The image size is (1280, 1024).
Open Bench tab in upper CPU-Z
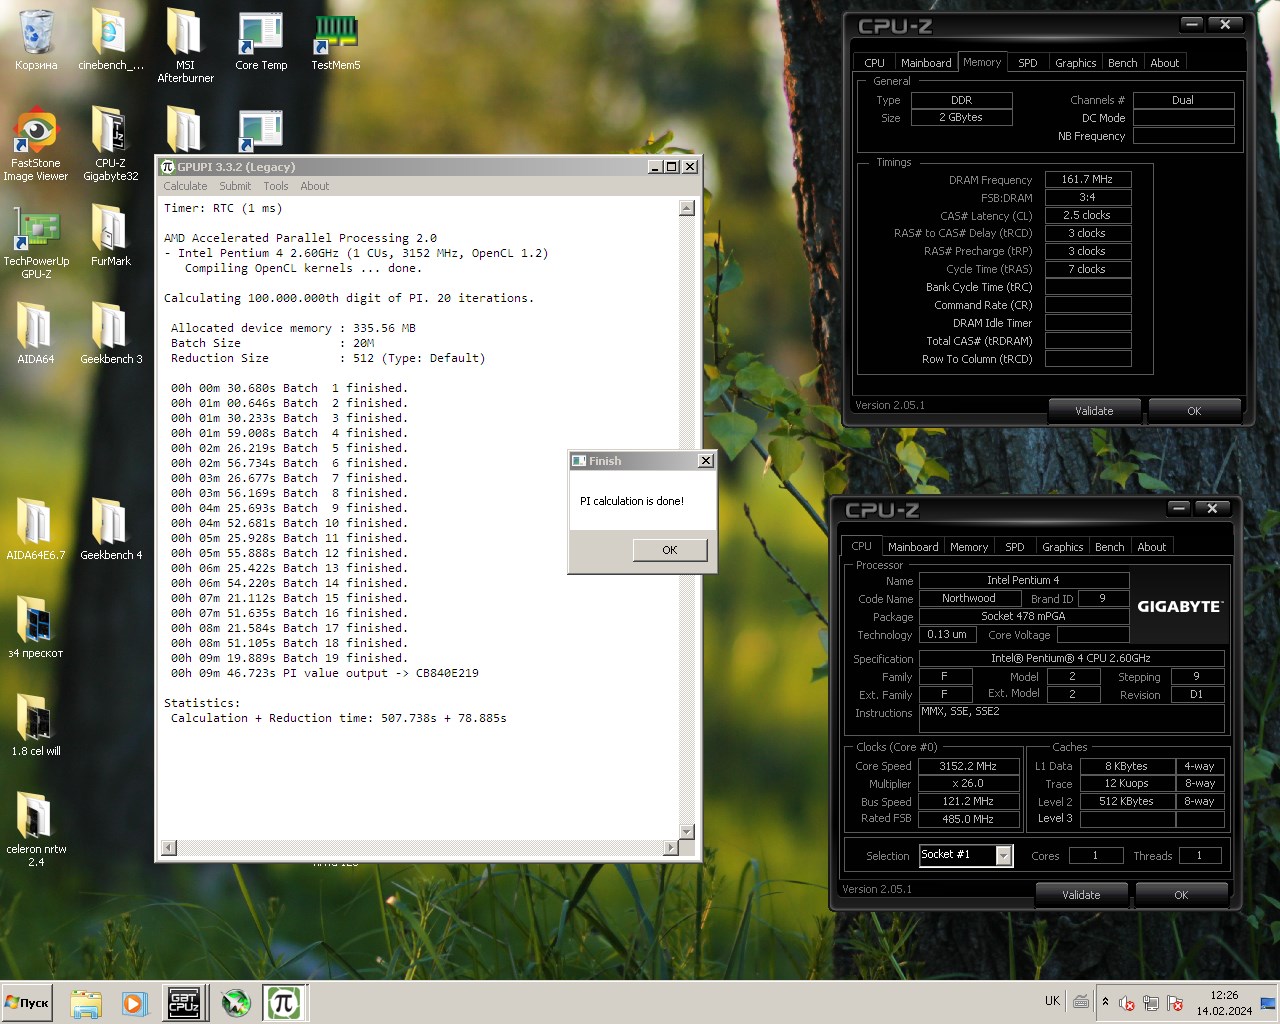pos(1123,63)
